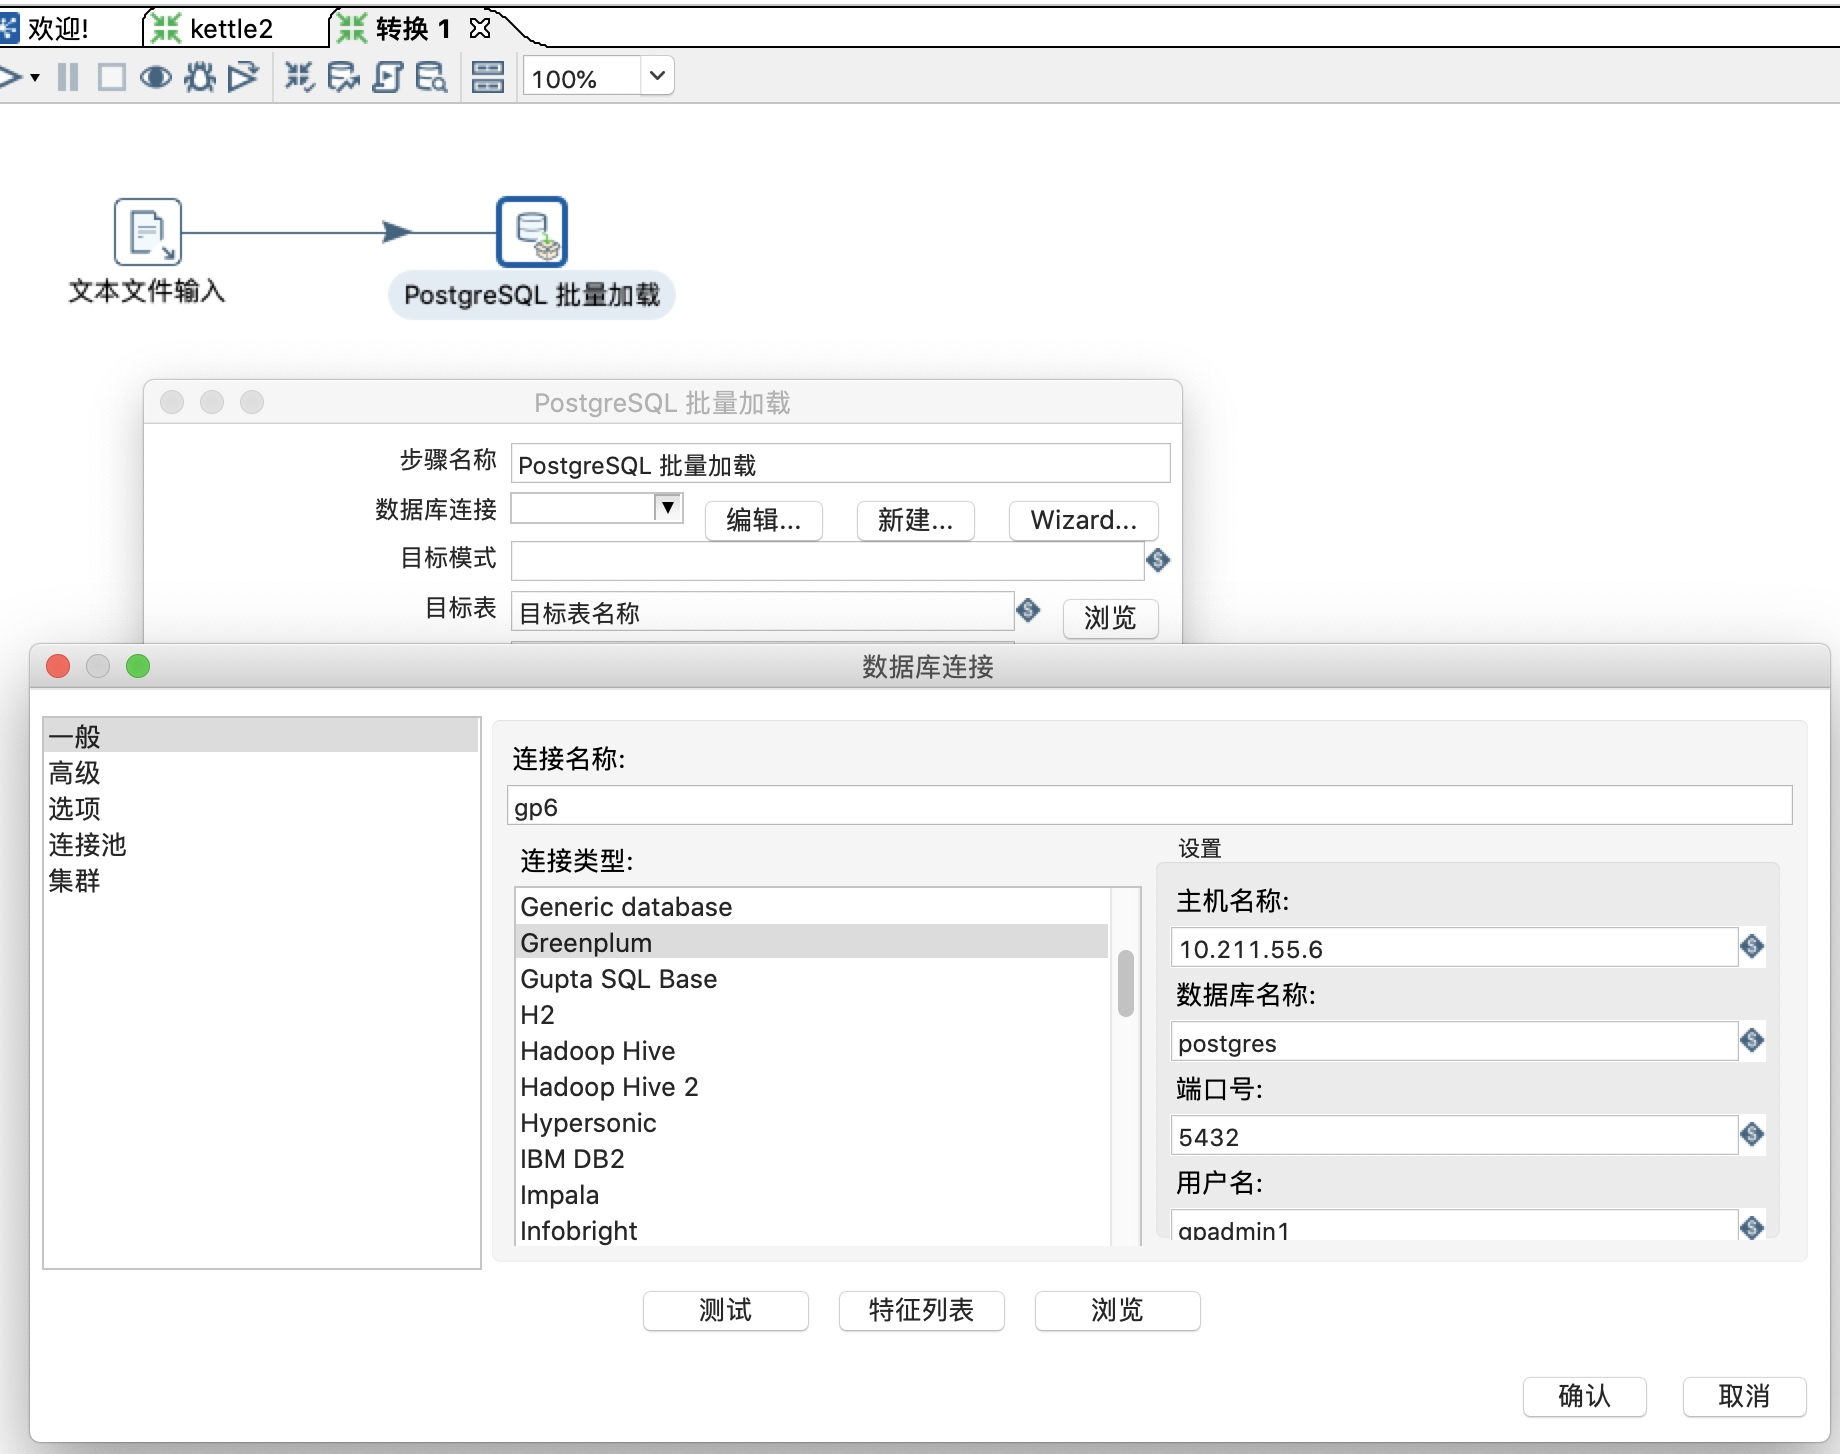Click the 新建... button
This screenshot has height=1454, width=1840.
coord(915,520)
